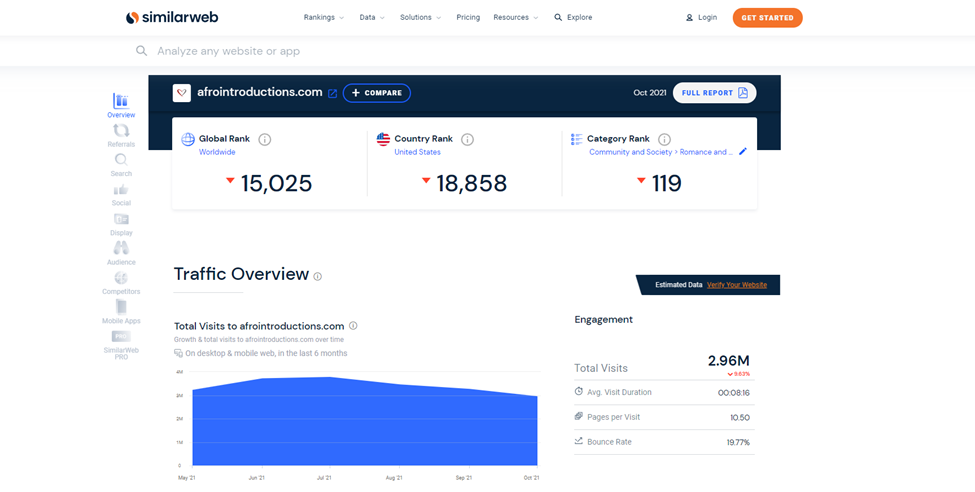The width and height of the screenshot is (975, 492).
Task: Go to the Audience sidebar section
Action: pos(121,252)
